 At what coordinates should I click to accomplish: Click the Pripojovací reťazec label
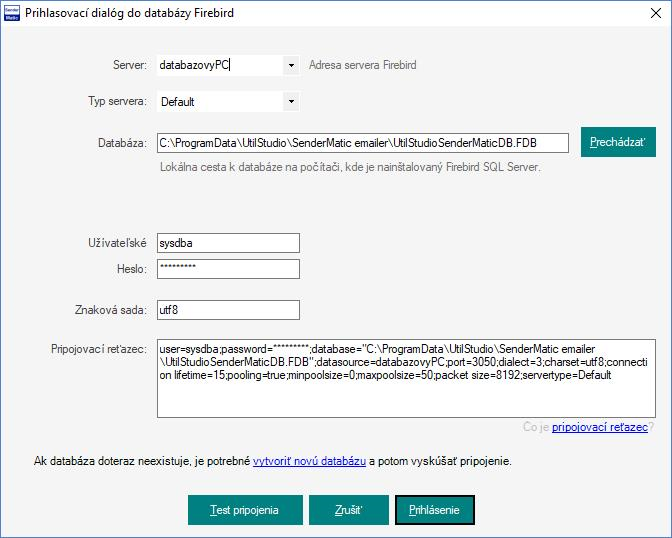click(99, 349)
